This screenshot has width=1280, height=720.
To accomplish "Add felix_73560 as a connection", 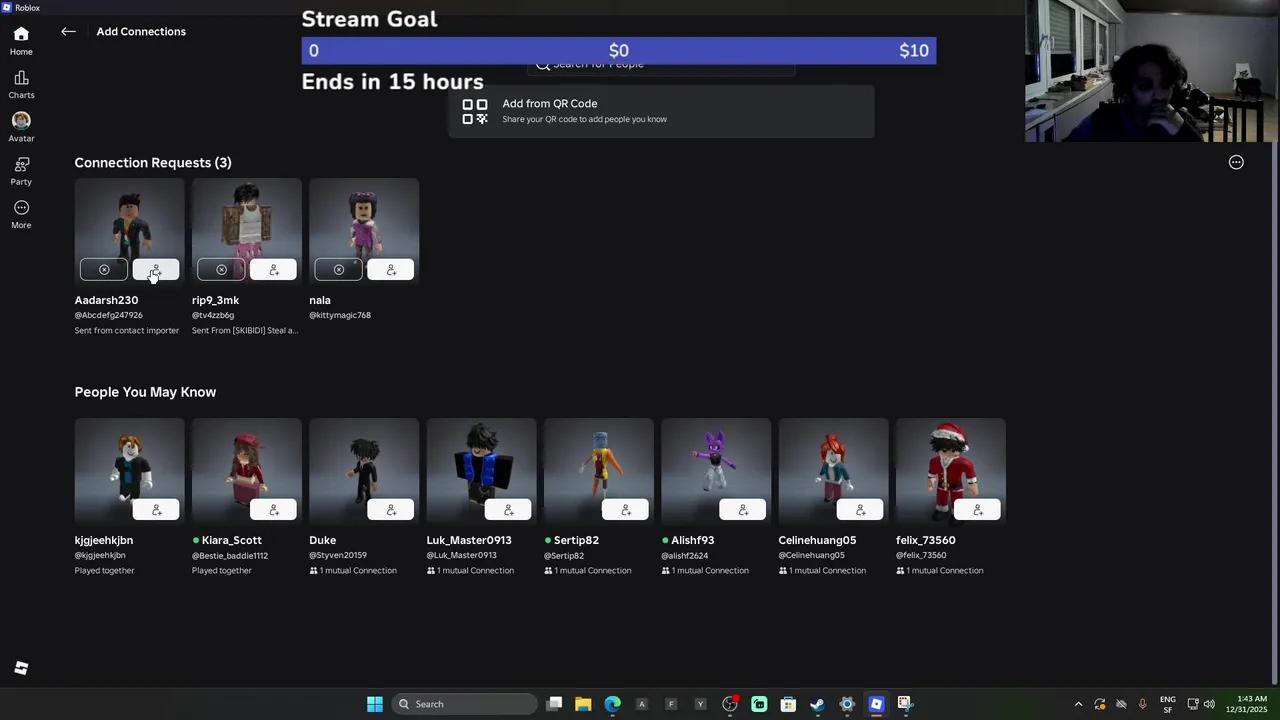I will tap(977, 510).
